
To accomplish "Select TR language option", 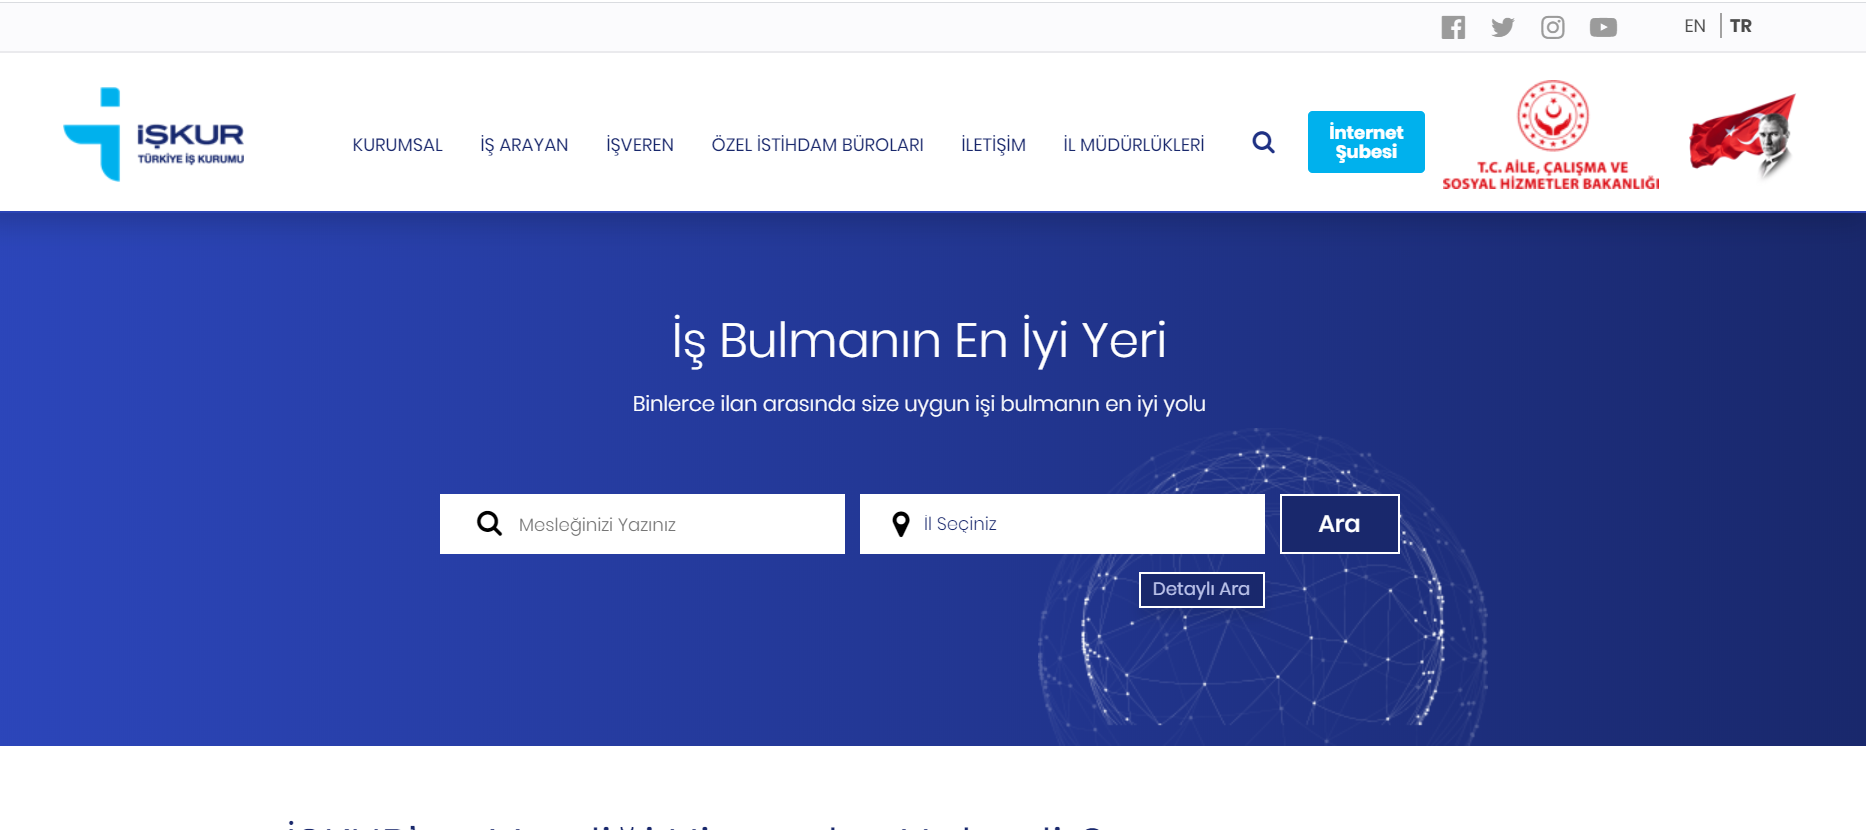I will point(1740,26).
